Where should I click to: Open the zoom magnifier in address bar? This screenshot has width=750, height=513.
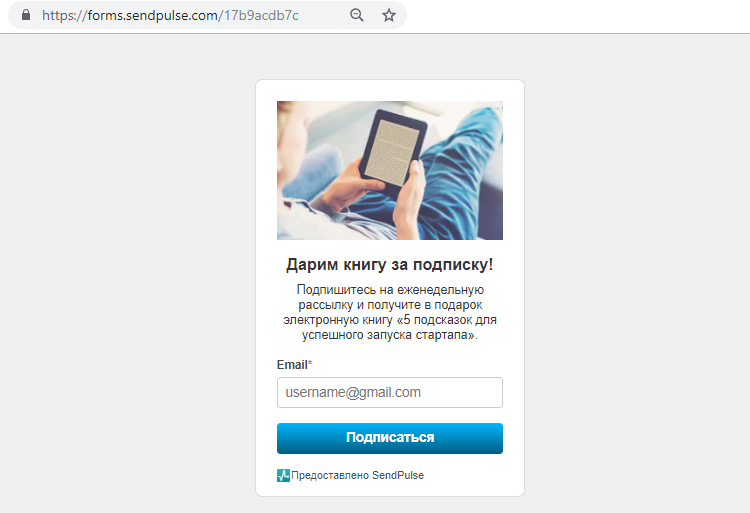click(x=357, y=15)
